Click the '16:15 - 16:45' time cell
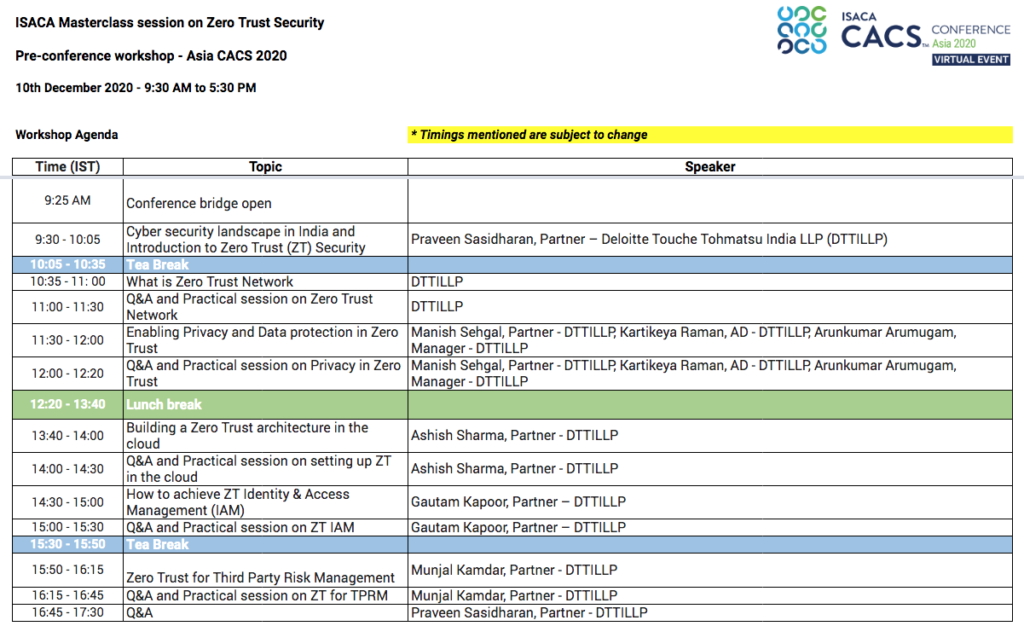 coord(68,595)
